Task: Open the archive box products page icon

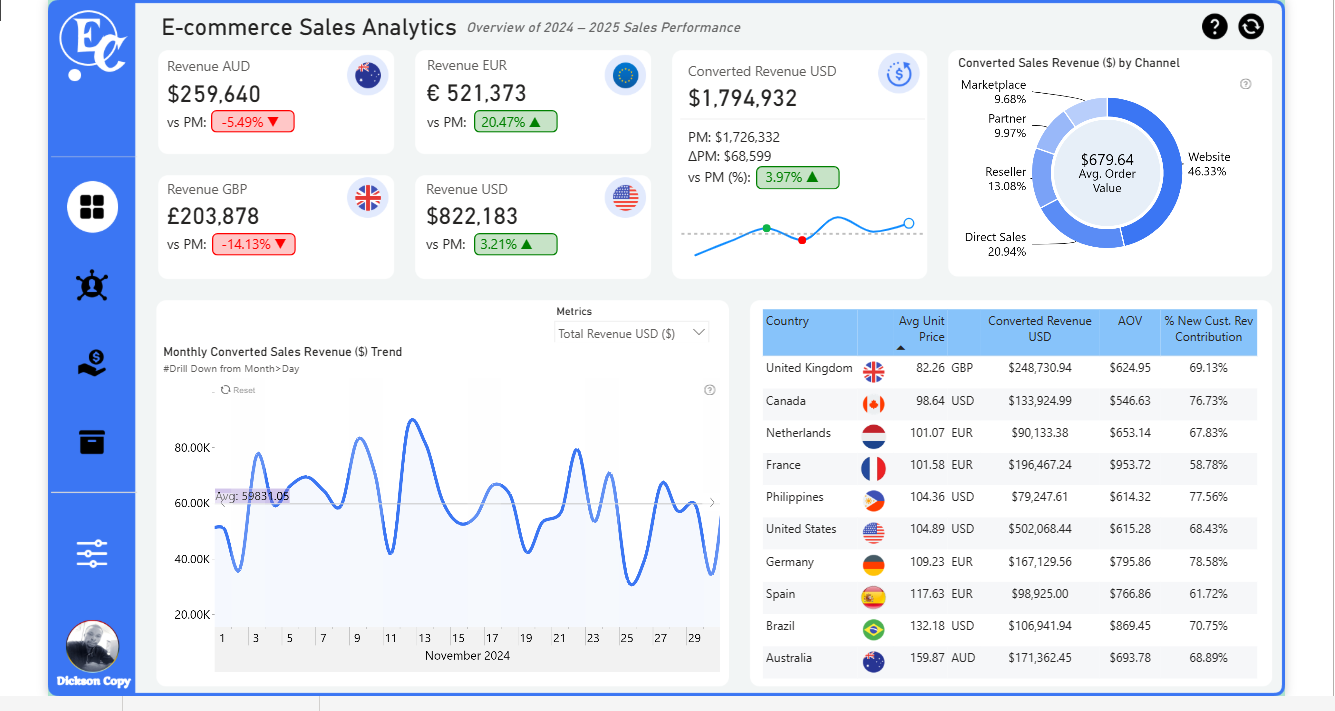Action: pos(92,441)
